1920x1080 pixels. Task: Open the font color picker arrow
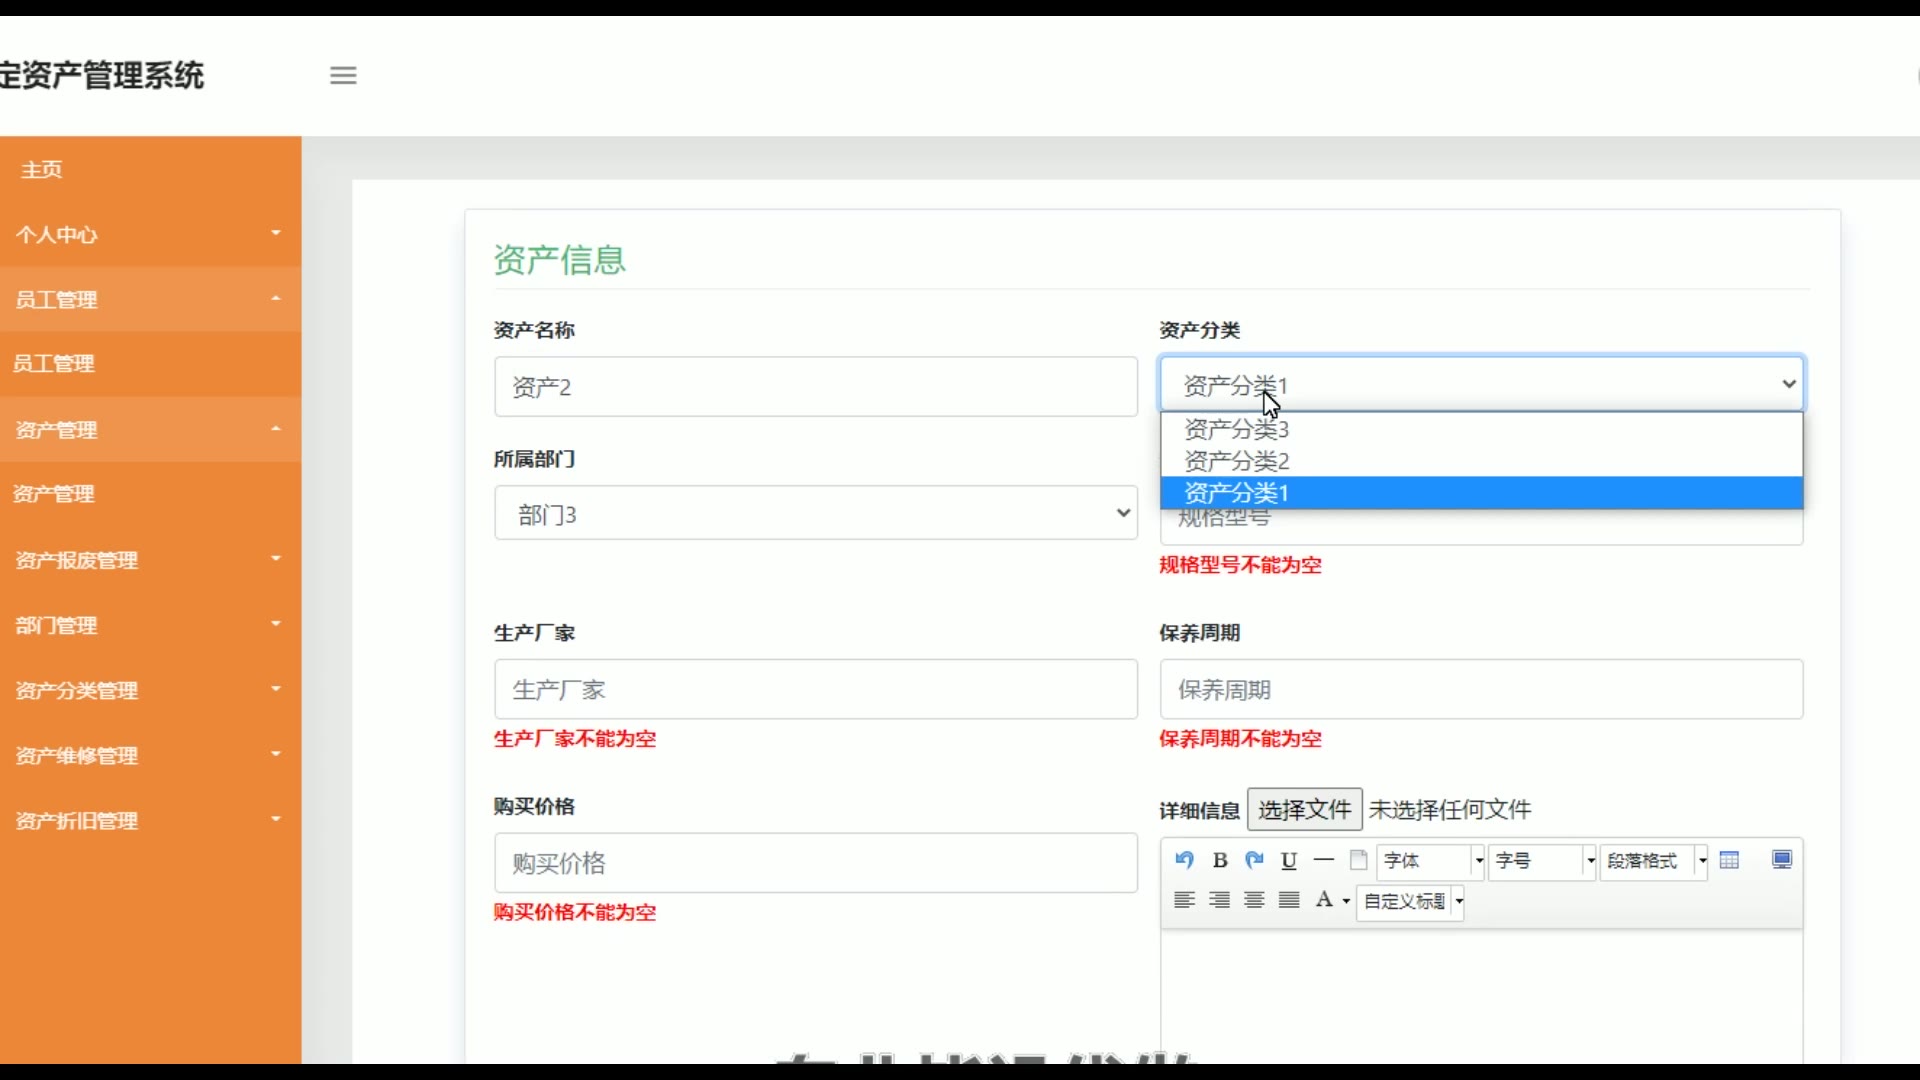1346,901
